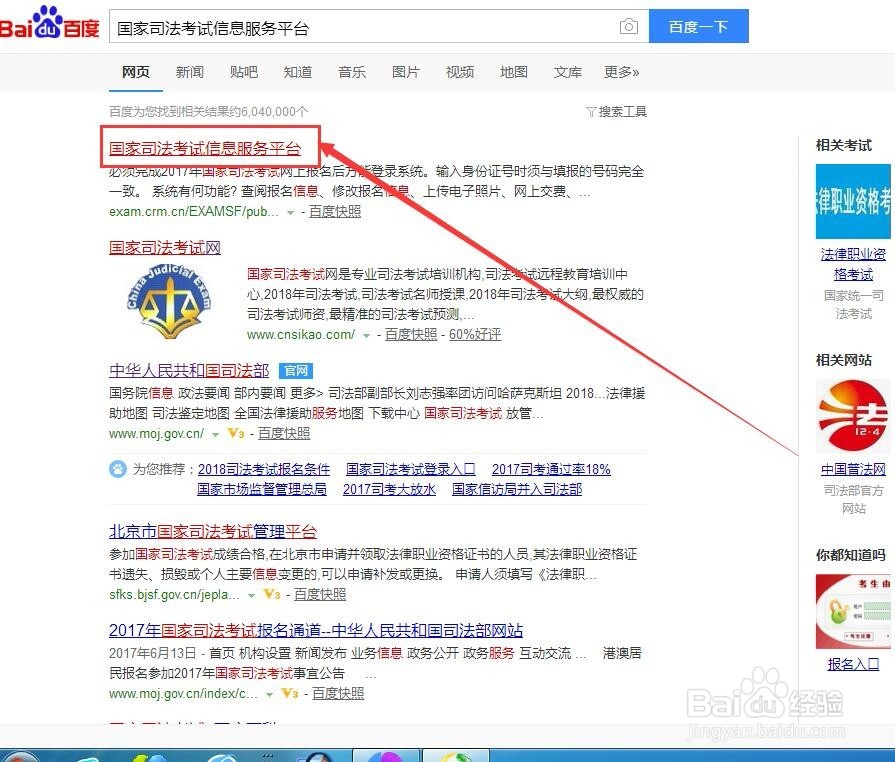Click the Baidu logo
Image resolution: width=895 pixels, height=762 pixels.
[50, 24]
